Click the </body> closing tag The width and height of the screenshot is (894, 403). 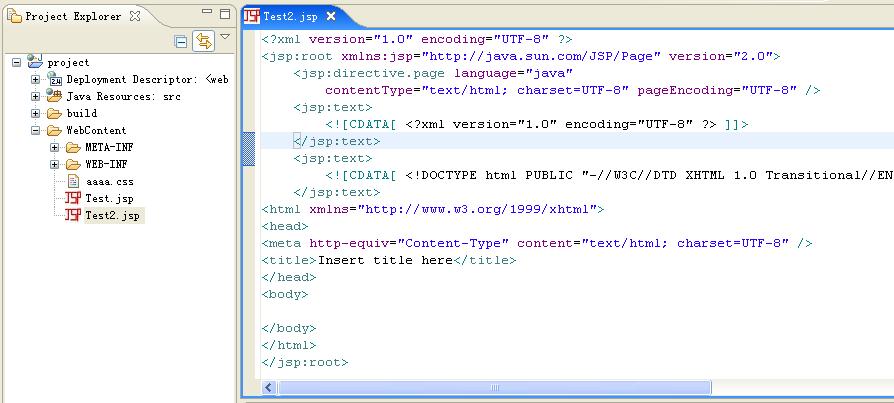(x=288, y=328)
